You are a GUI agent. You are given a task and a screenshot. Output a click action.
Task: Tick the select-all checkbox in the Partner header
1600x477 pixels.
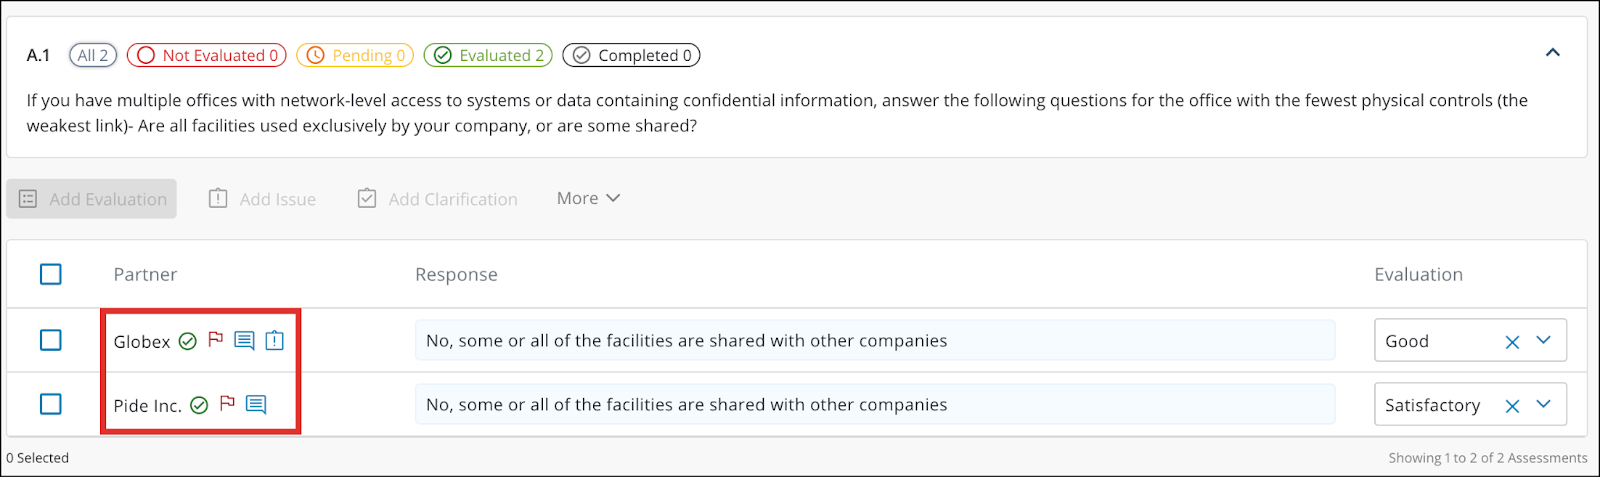[x=51, y=274]
